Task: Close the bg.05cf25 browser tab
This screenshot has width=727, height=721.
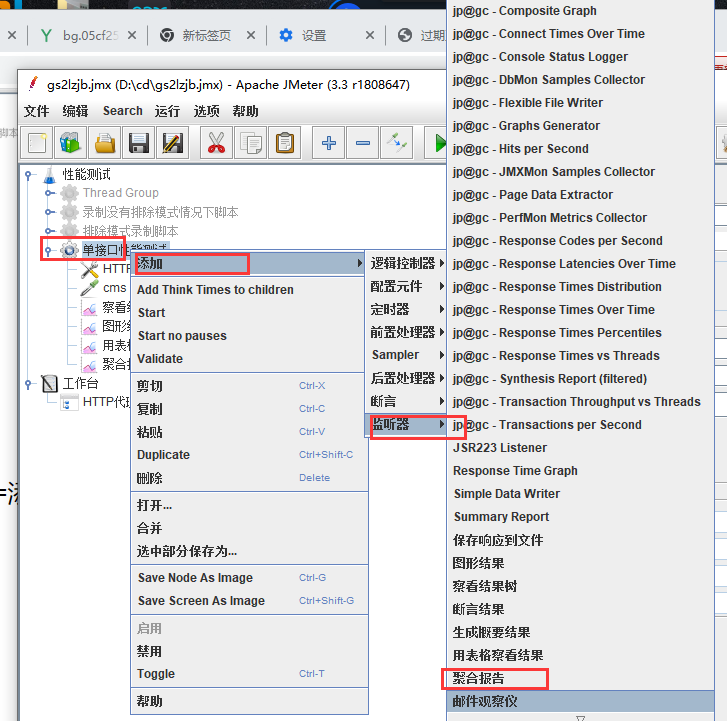Action: coord(132,35)
